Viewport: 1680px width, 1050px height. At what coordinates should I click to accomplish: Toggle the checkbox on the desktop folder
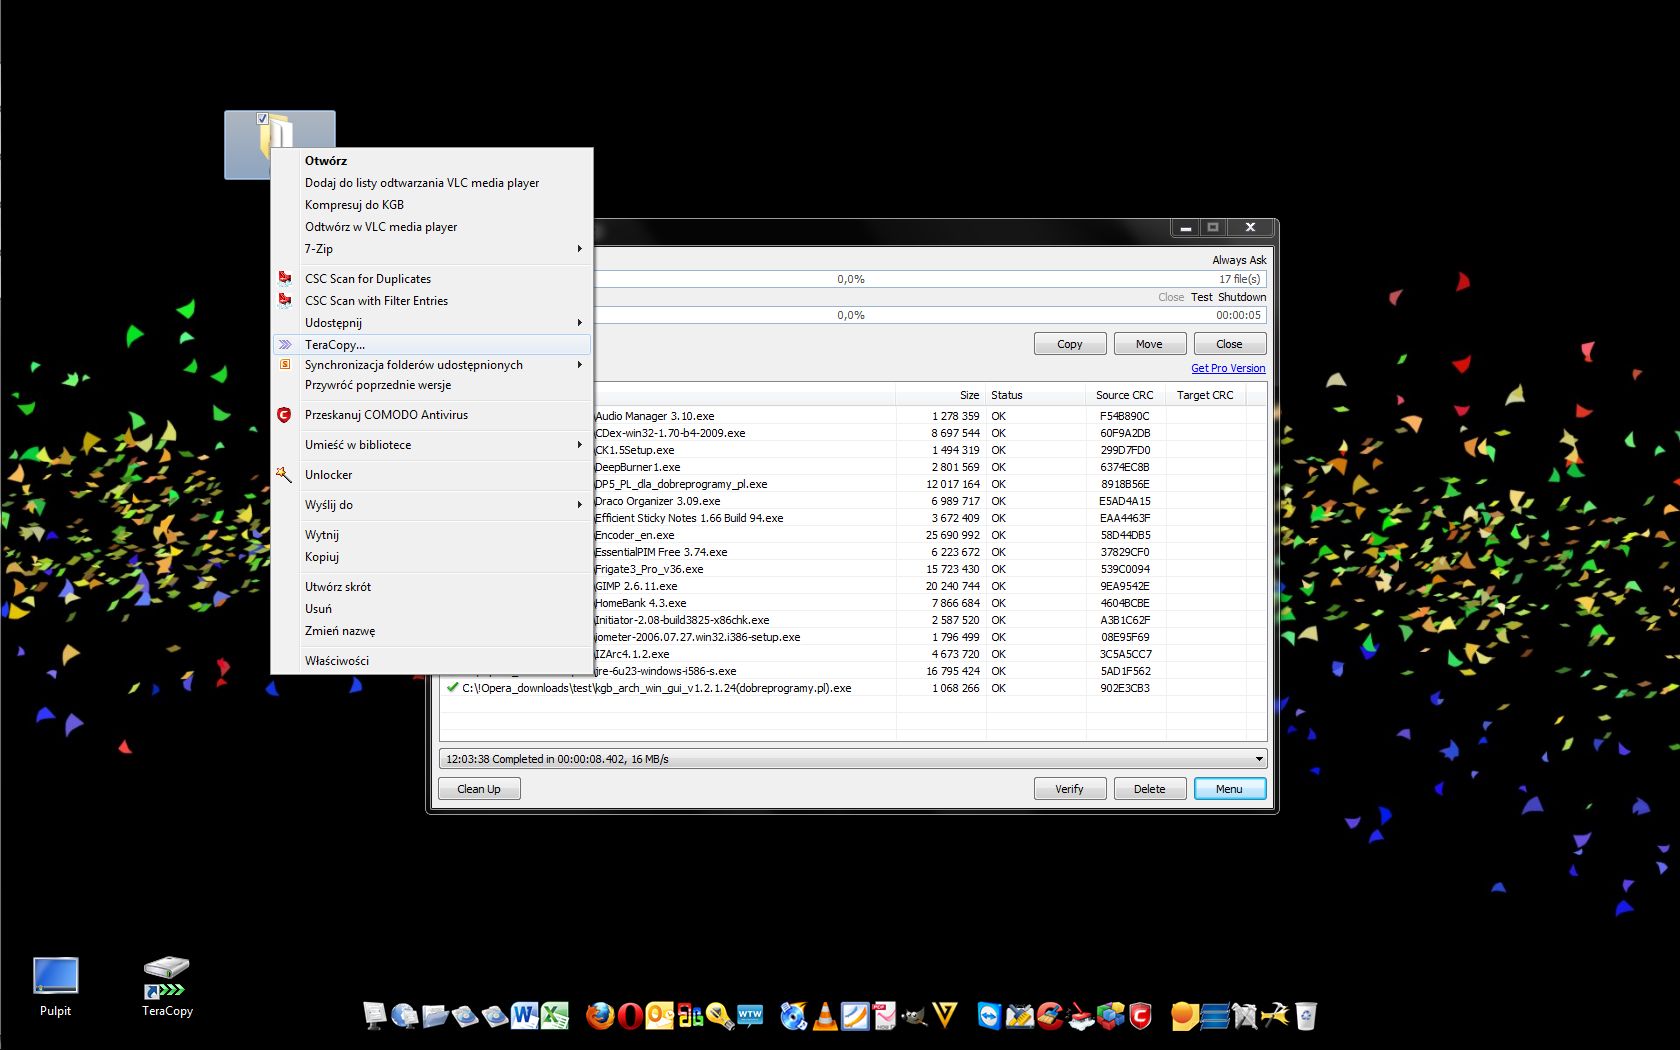pyautogui.click(x=262, y=118)
